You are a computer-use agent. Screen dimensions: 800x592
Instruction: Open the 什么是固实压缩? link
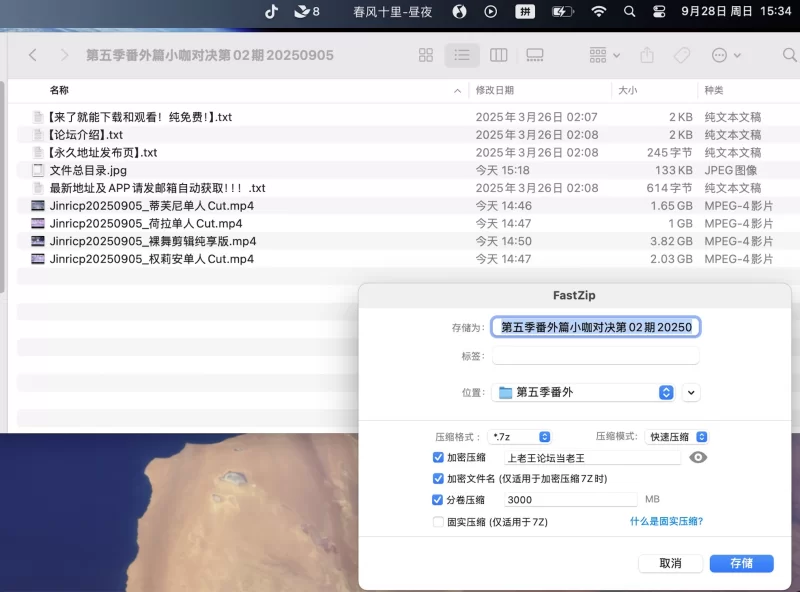(x=666, y=521)
